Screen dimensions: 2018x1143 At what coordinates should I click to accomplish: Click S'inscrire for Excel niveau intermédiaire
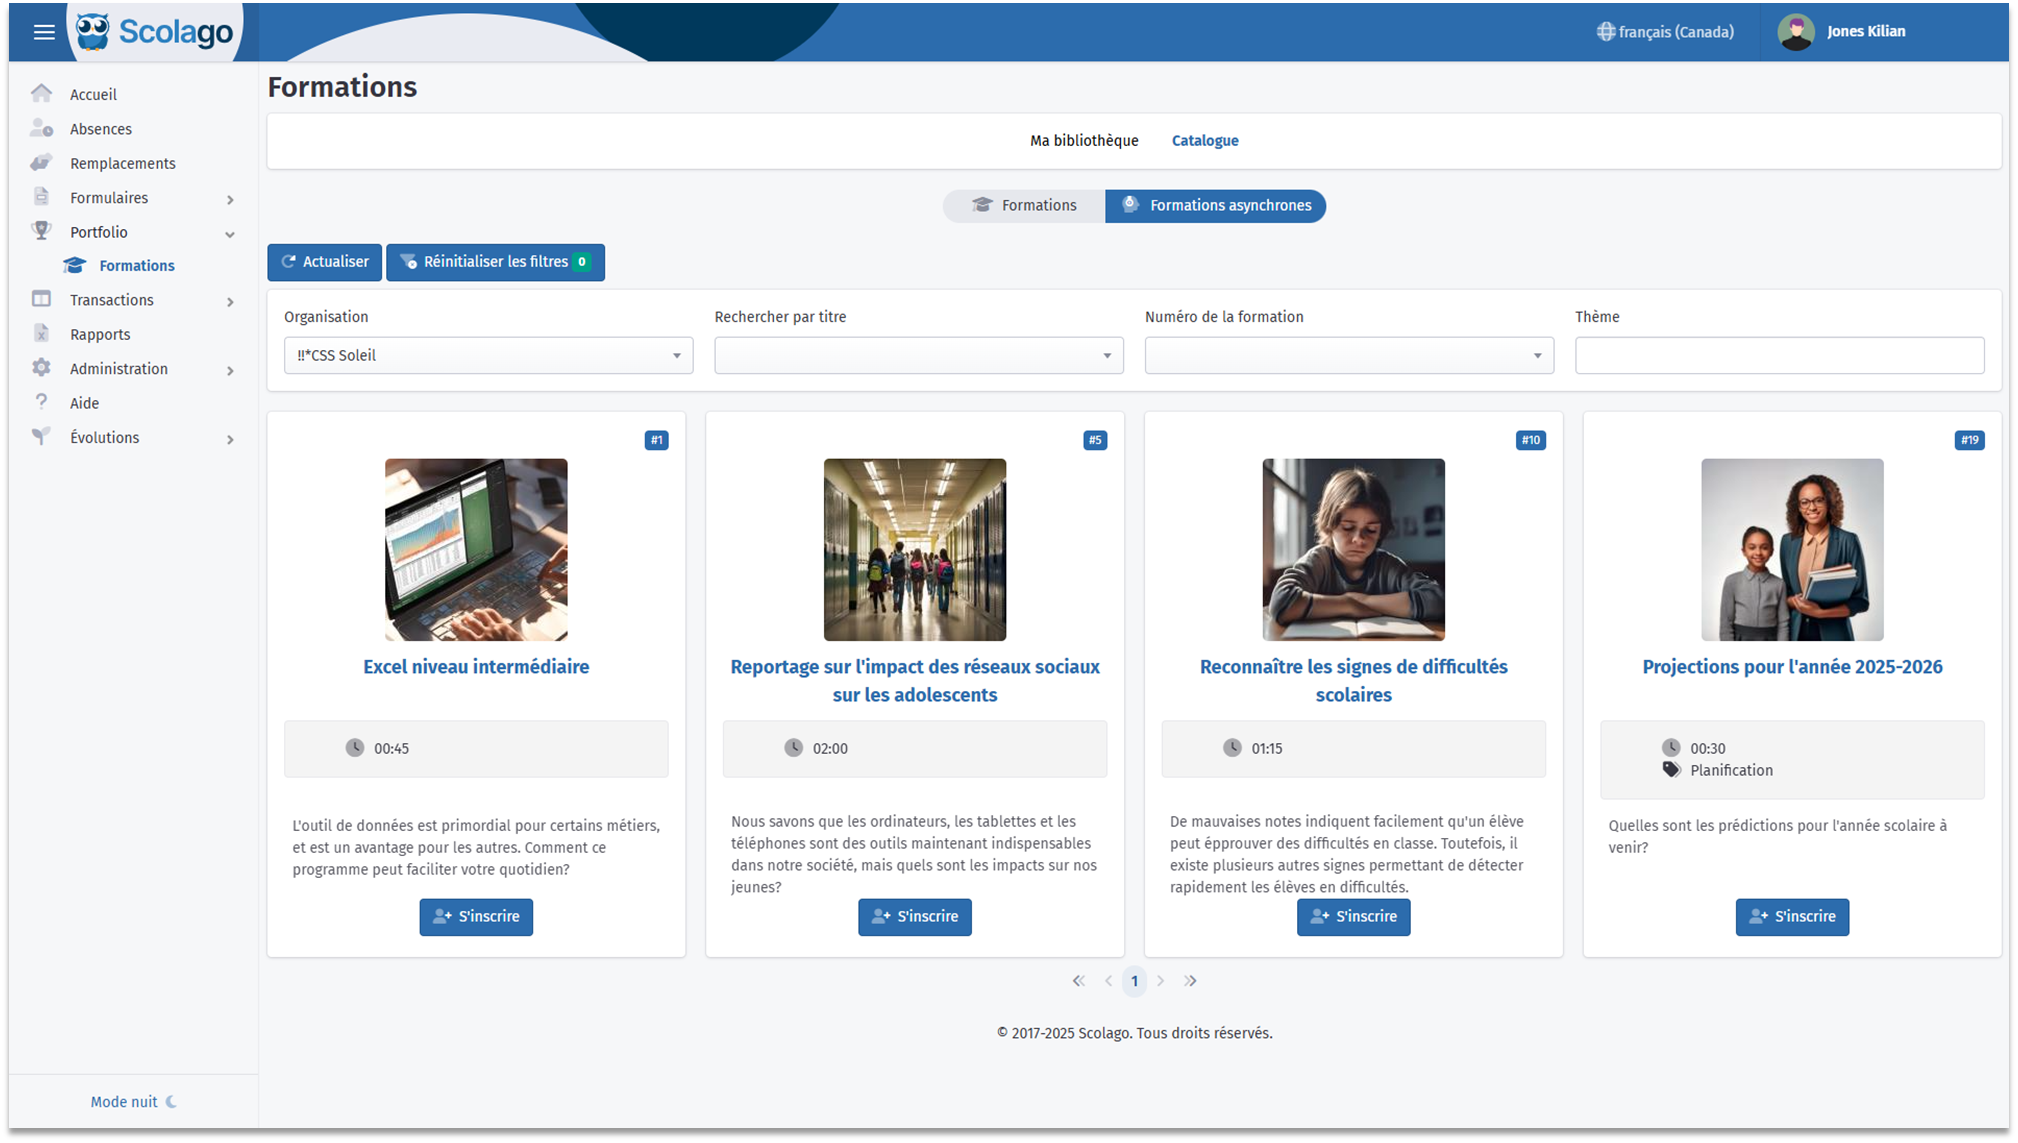click(476, 916)
